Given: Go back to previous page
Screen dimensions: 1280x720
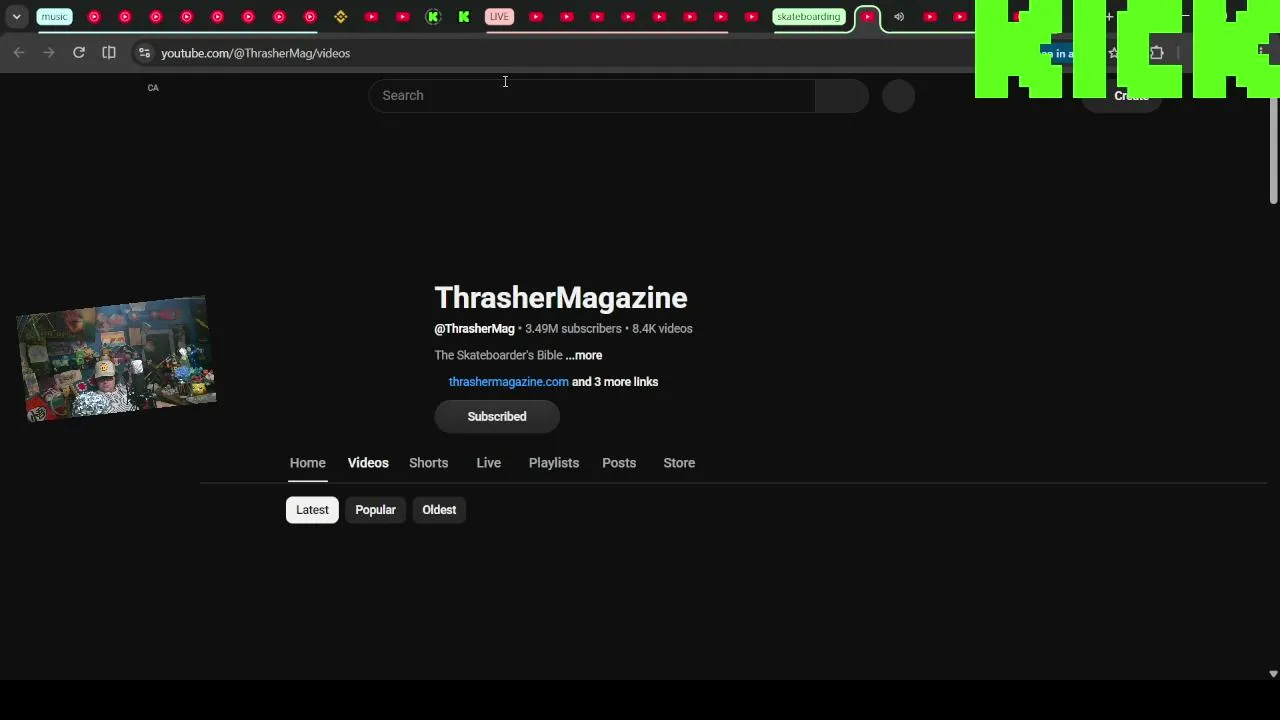Looking at the screenshot, I should click(x=19, y=53).
